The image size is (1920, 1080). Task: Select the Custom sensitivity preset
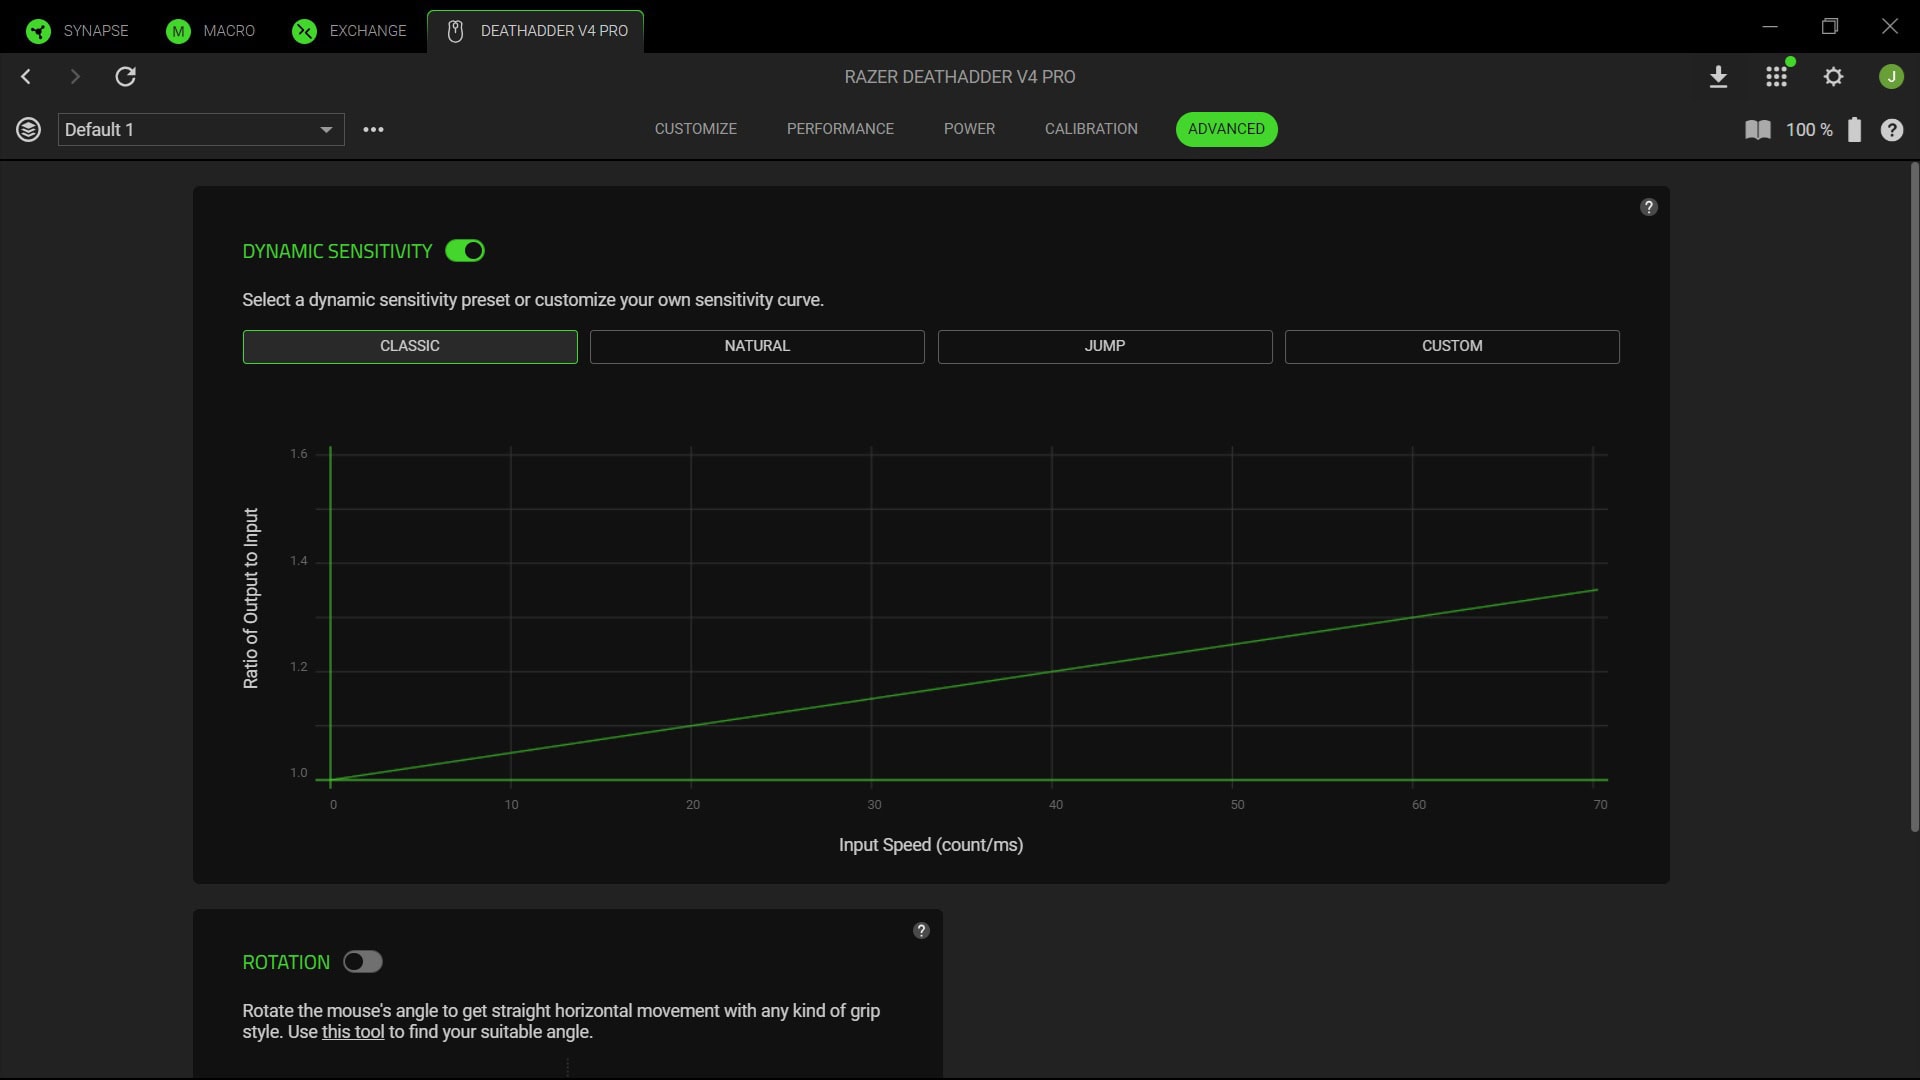[x=1452, y=346]
